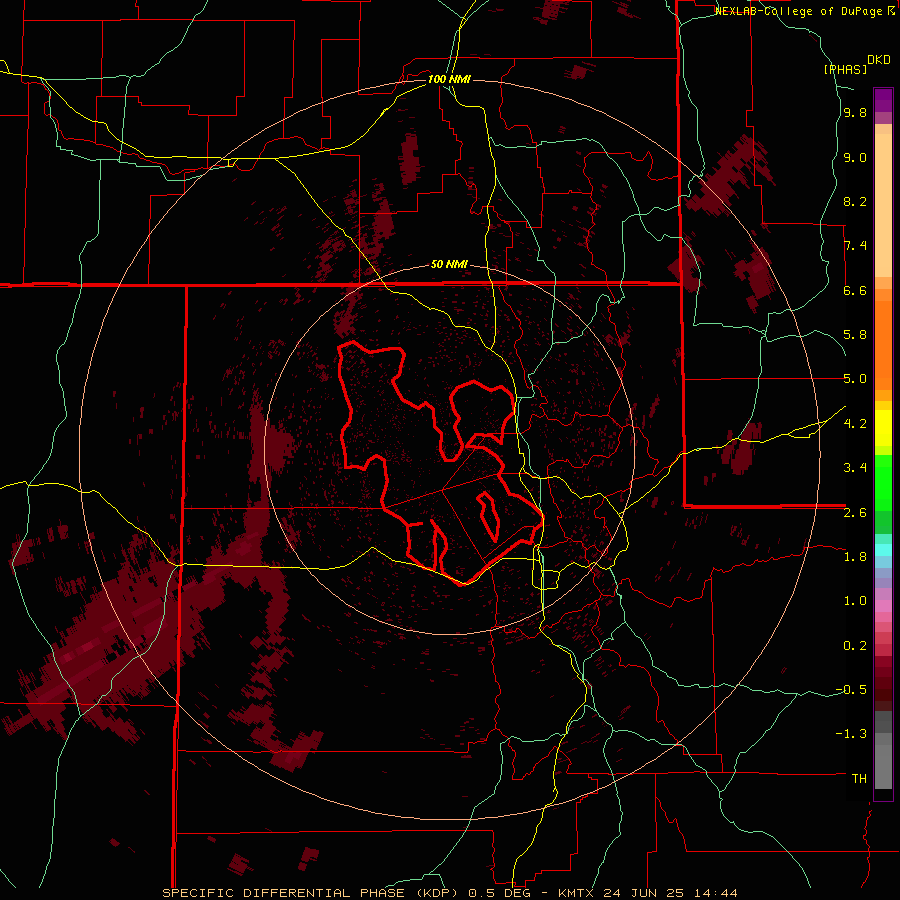The height and width of the screenshot is (900, 900).
Task: Click the "[PHAS]" label above the color bar
Action: [x=845, y=69]
